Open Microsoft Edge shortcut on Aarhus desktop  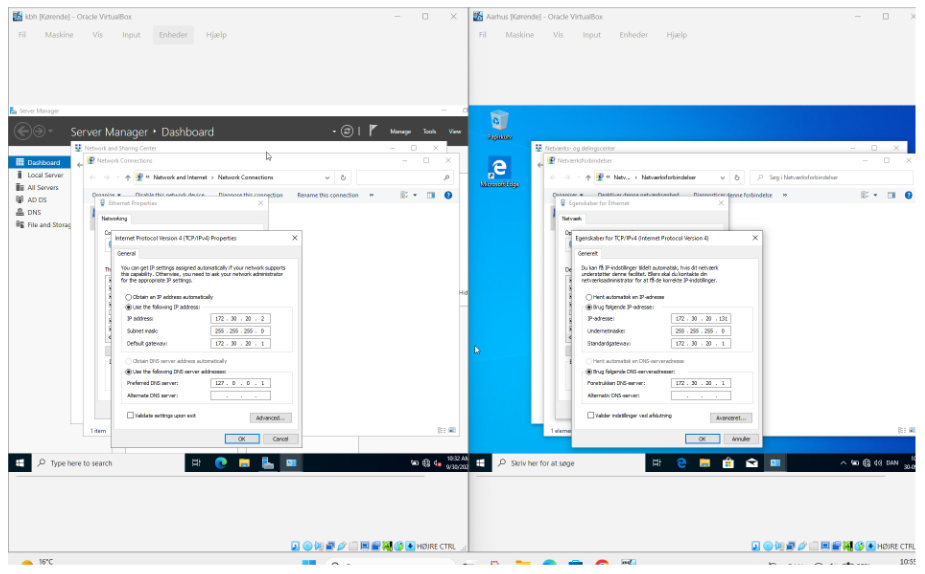click(499, 172)
